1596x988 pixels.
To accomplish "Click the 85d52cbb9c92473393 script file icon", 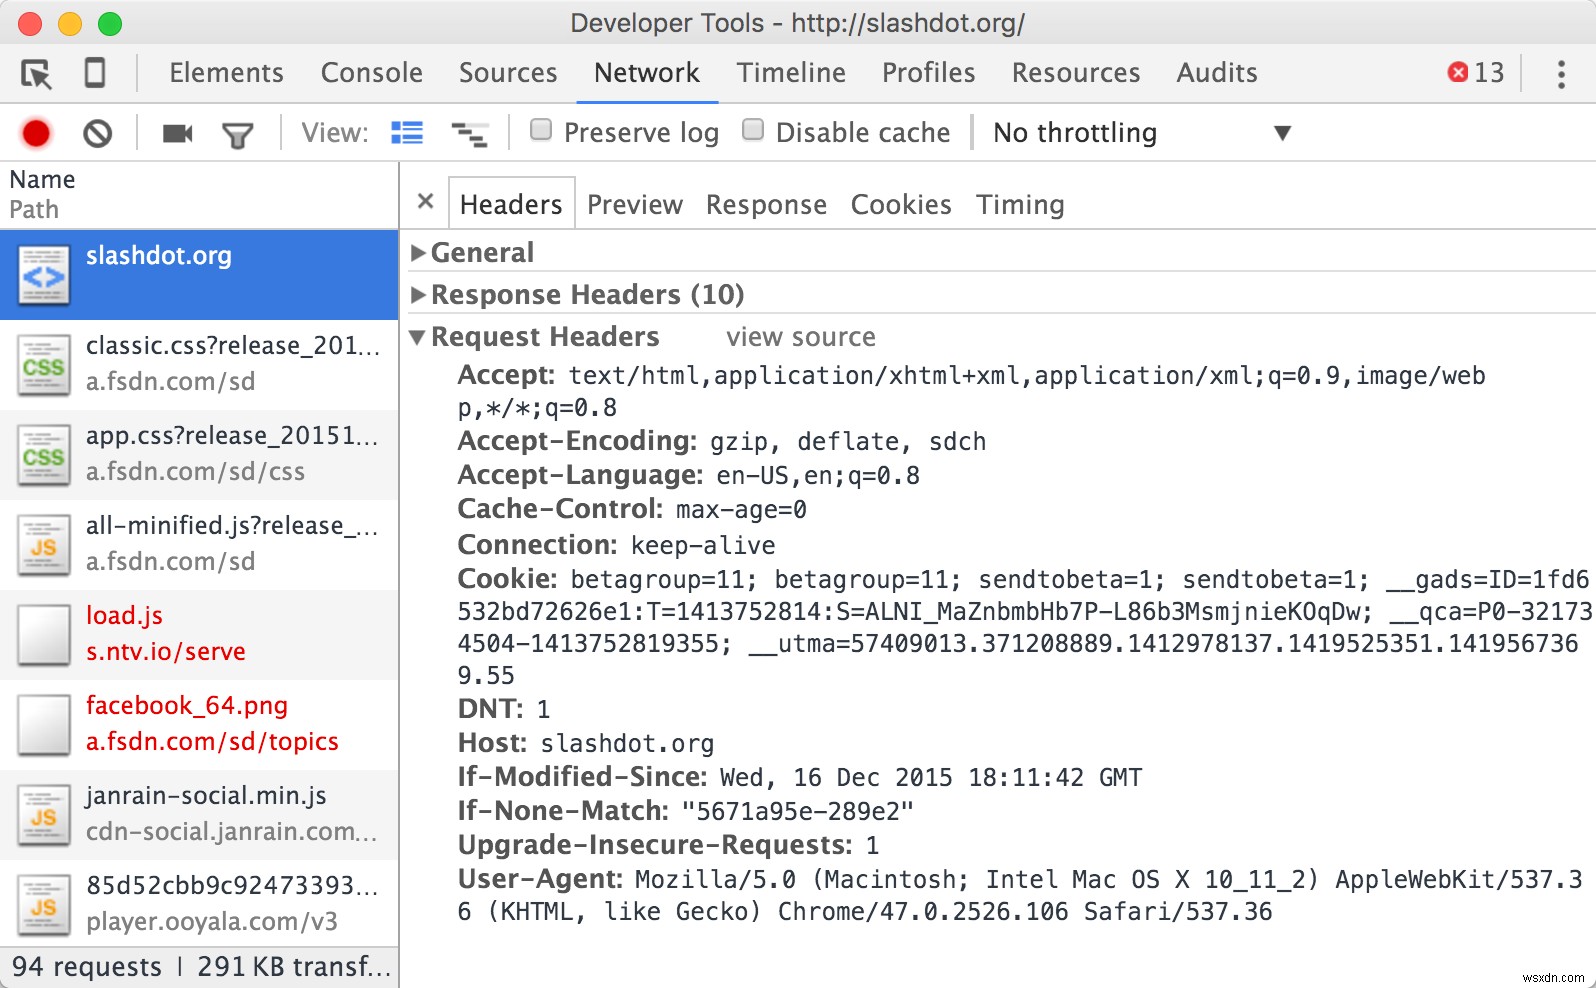I will click(x=44, y=905).
